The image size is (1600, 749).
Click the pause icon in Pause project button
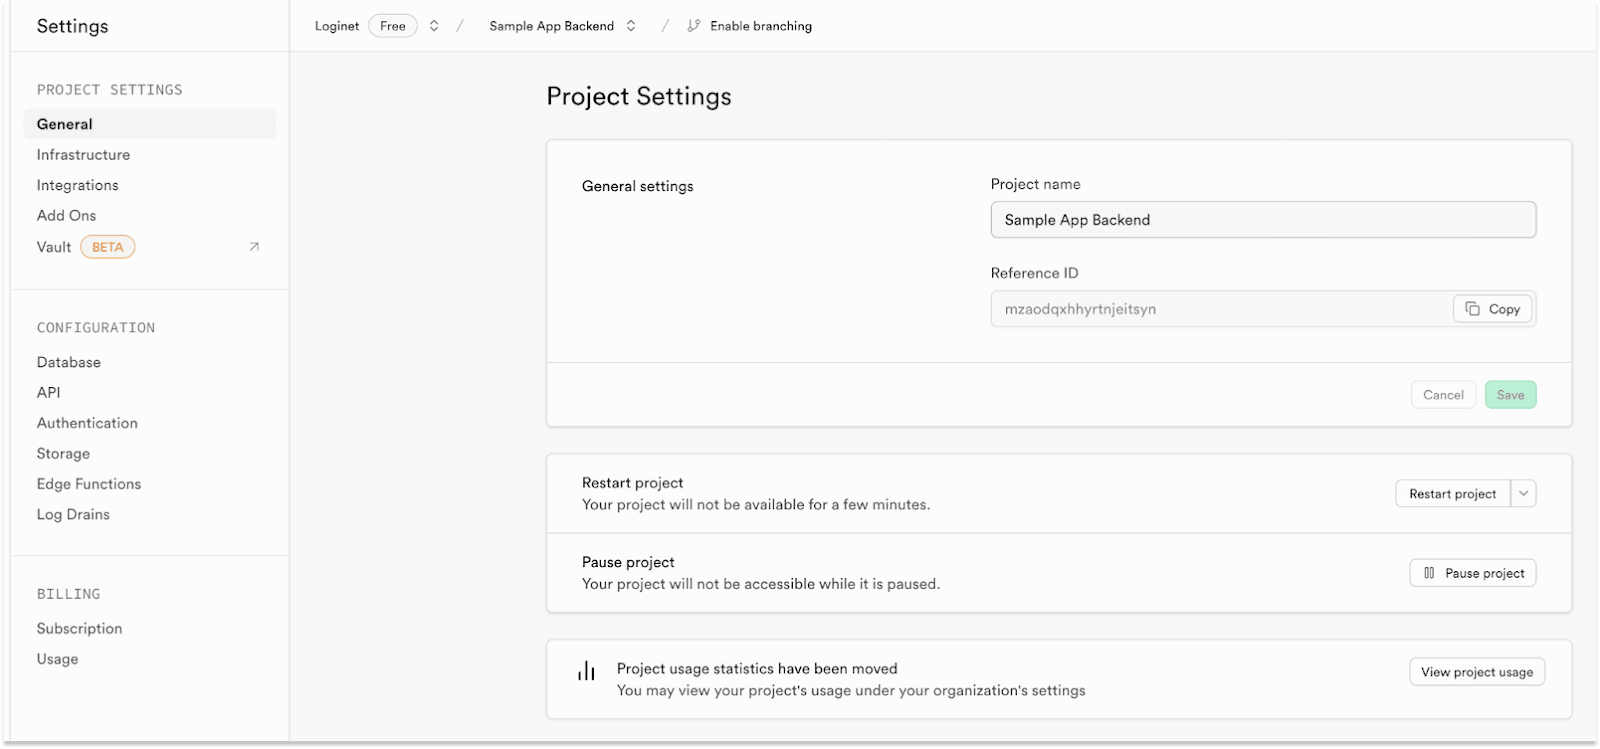(1429, 573)
